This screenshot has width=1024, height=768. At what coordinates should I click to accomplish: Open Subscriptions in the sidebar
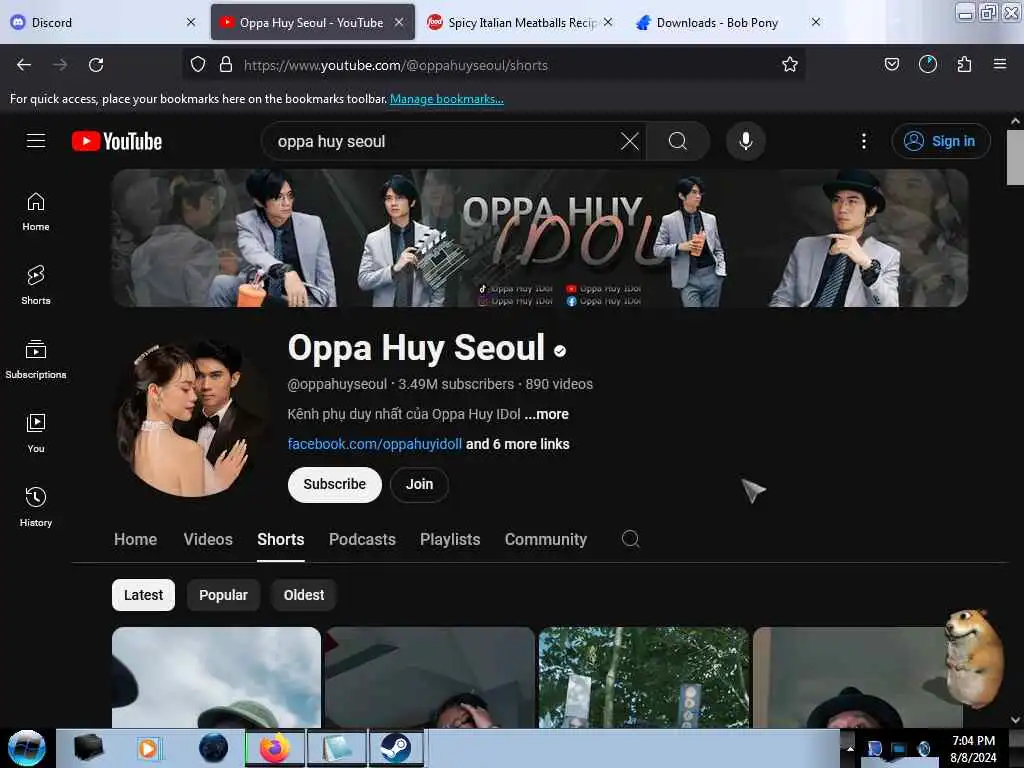[36, 359]
